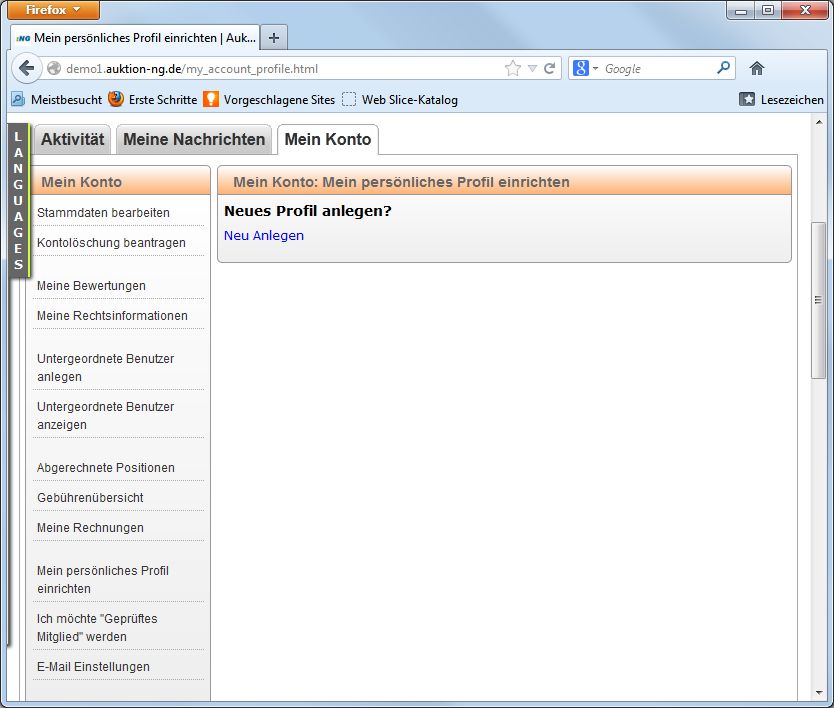Viewport: 834px width, 708px height.
Task: Click the Google search input field
Action: (657, 69)
